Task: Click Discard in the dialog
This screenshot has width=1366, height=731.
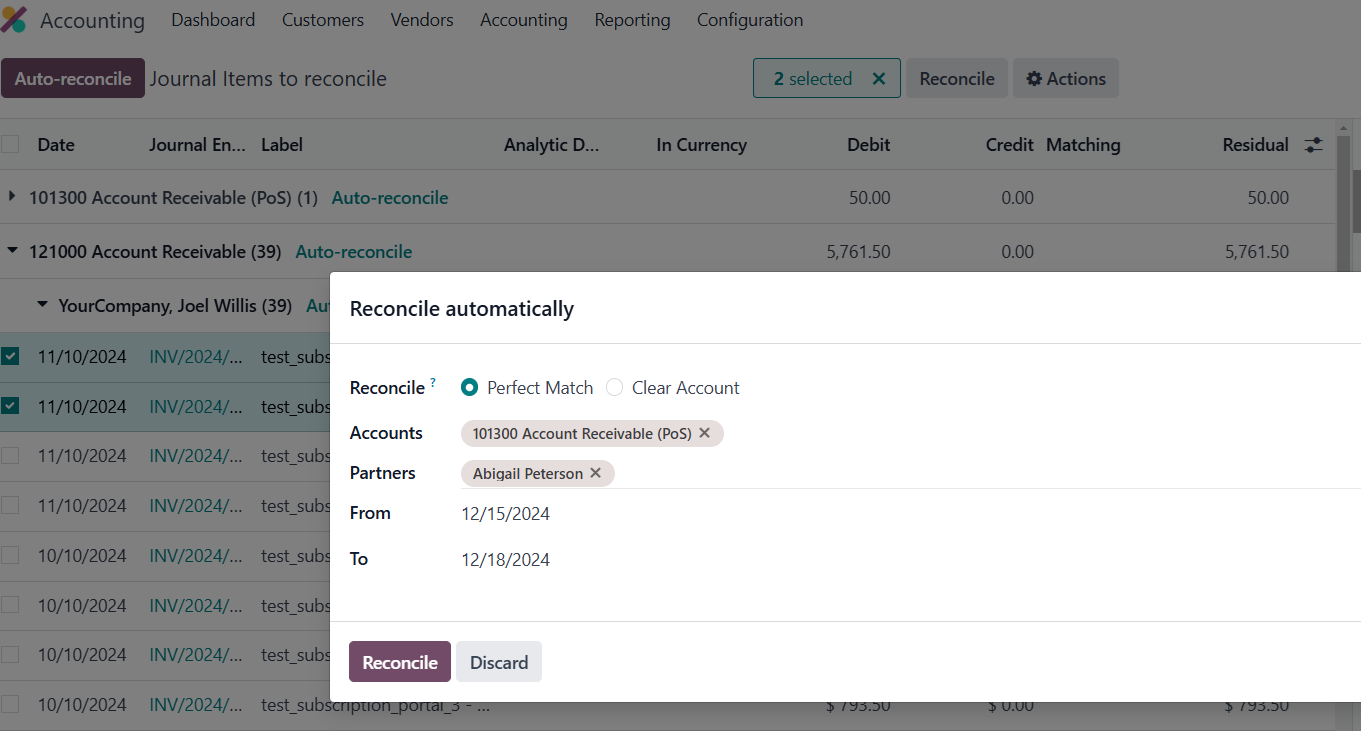Action: [x=499, y=662]
